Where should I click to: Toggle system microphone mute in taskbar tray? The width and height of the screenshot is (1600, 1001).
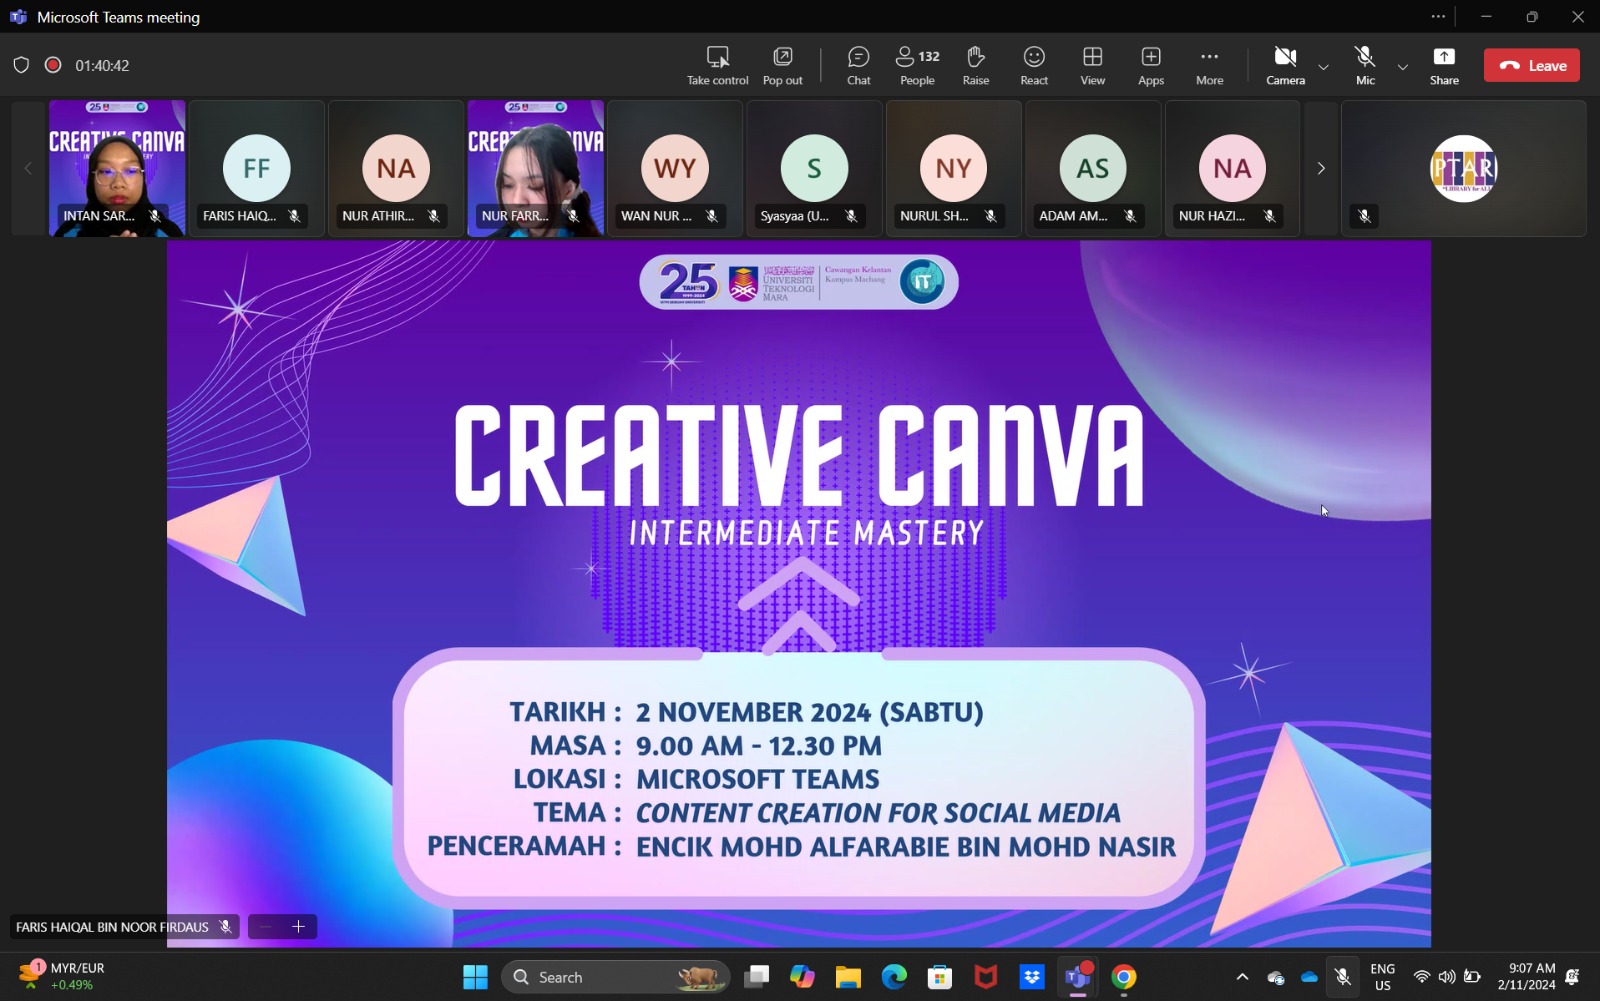[x=1343, y=977]
